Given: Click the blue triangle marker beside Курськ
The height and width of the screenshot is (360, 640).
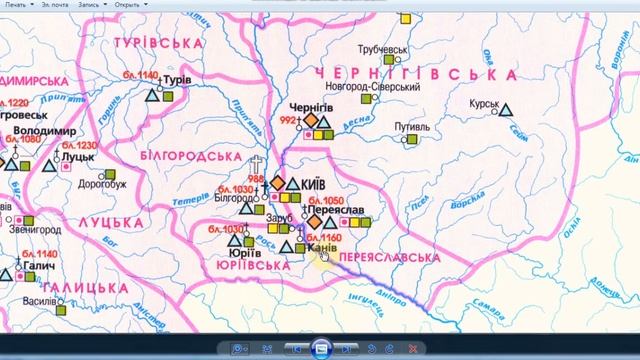Looking at the screenshot, I should [x=506, y=110].
